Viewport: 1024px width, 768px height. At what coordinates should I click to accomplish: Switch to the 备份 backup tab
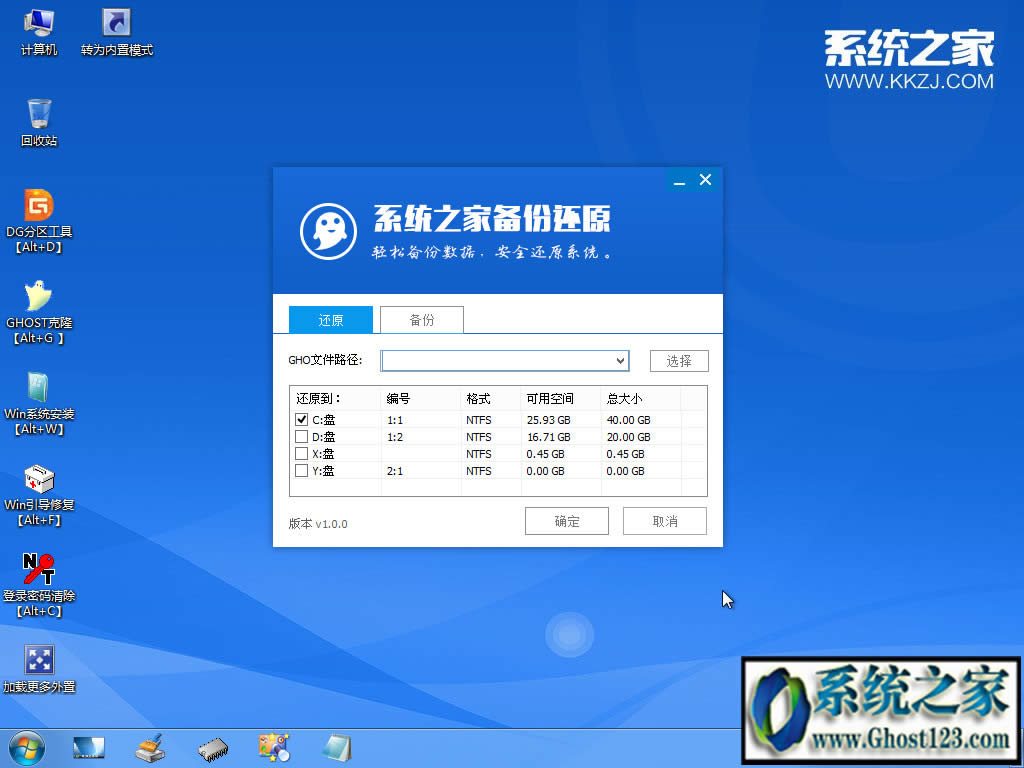point(421,319)
